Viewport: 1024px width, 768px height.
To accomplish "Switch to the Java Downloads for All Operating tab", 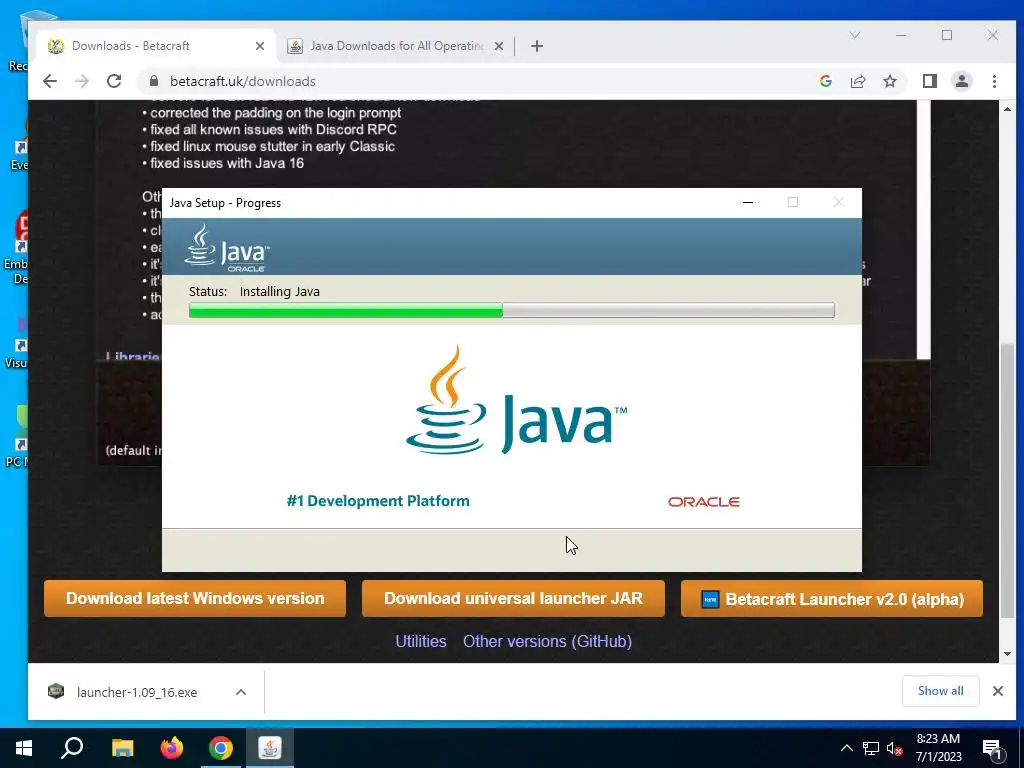I will (x=396, y=46).
